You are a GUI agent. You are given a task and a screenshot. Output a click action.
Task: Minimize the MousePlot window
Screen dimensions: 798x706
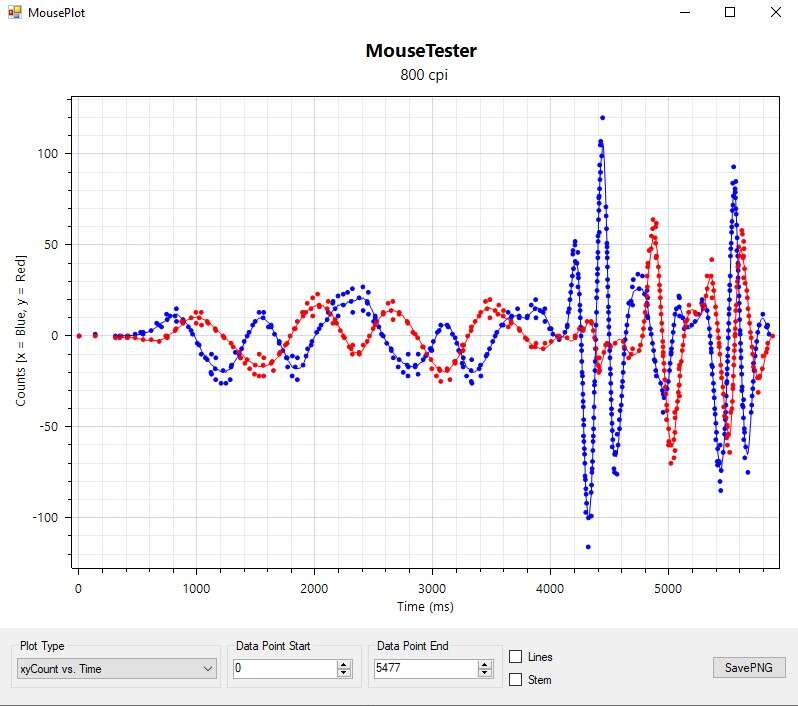[686, 13]
